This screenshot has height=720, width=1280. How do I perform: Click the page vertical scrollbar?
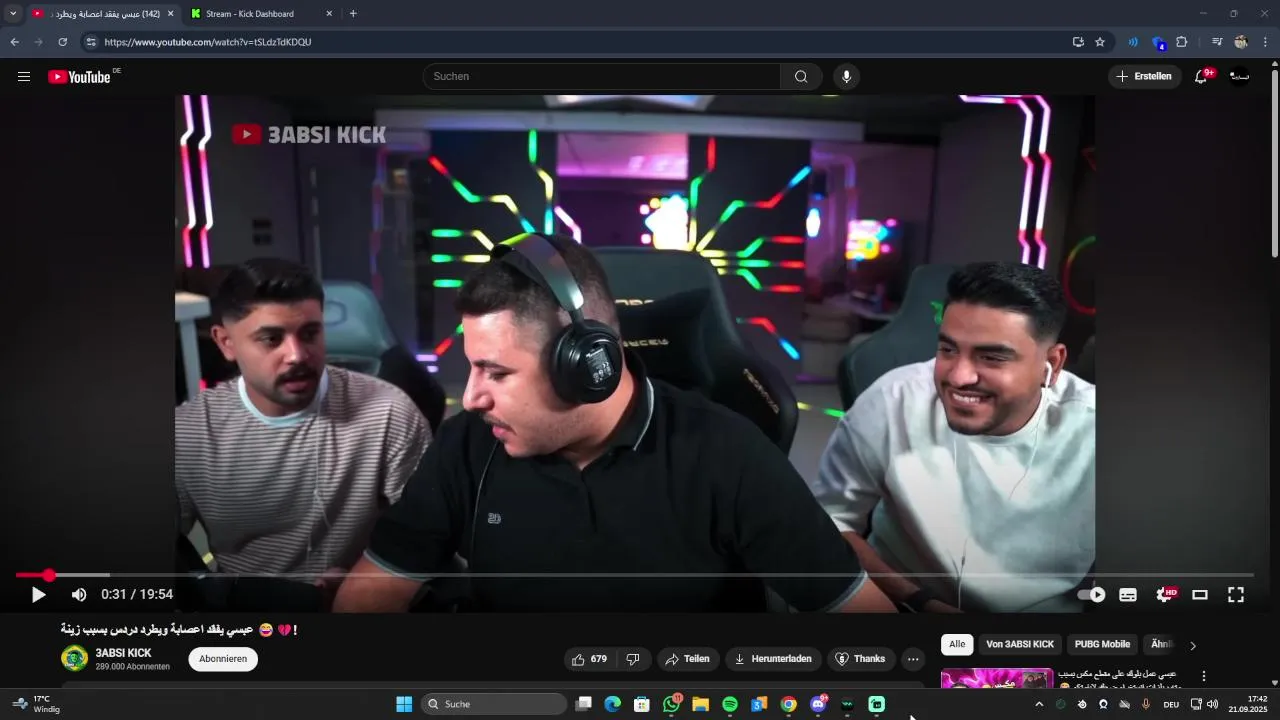tap(1274, 165)
